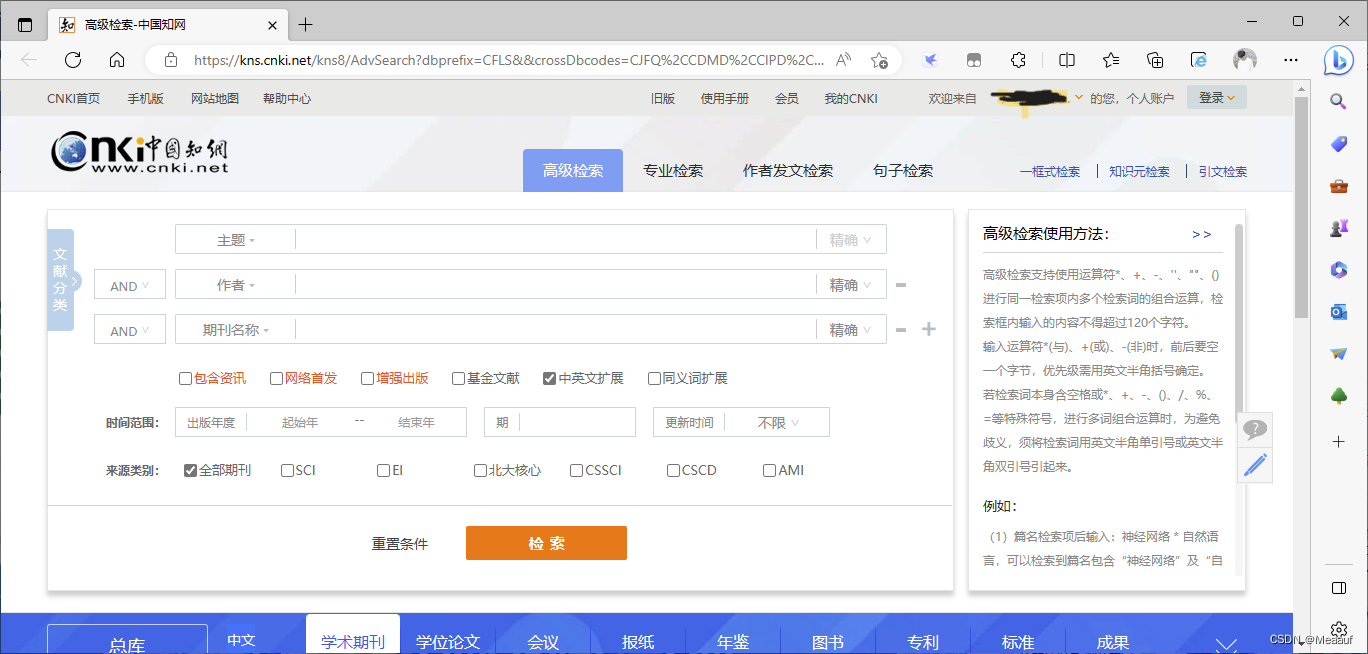The image size is (1368, 654).
Task: Click the 主题 search text input field
Action: pyautogui.click(x=556, y=240)
